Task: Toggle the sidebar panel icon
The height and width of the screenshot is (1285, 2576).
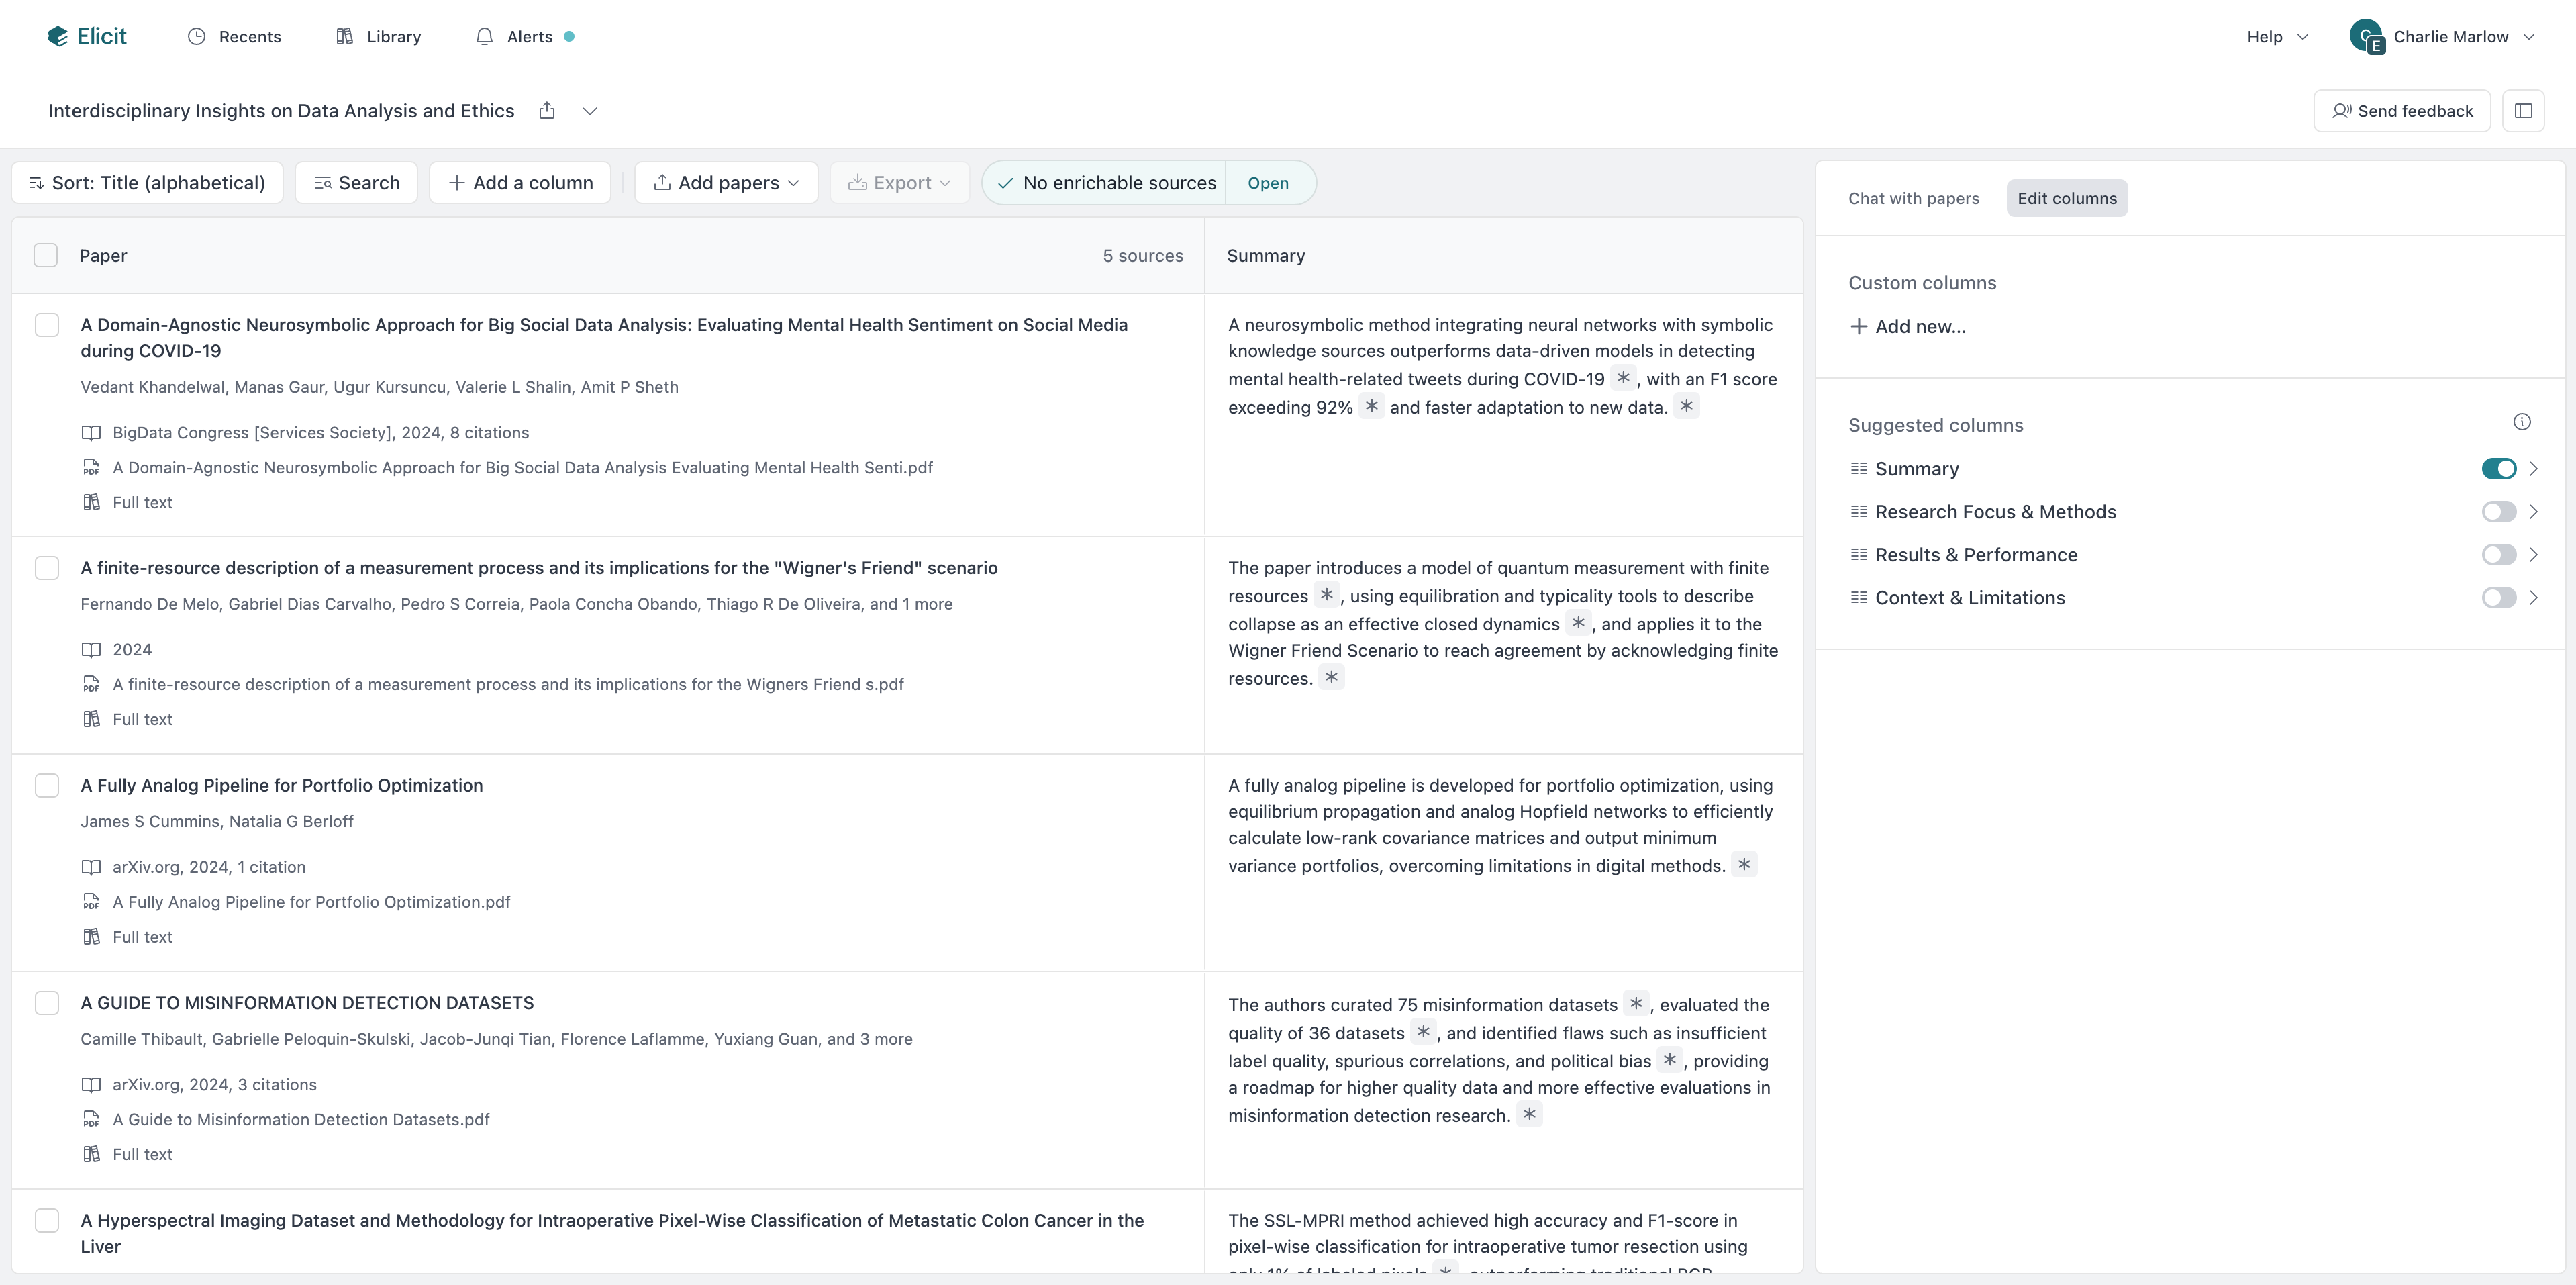Action: pos(2523,111)
